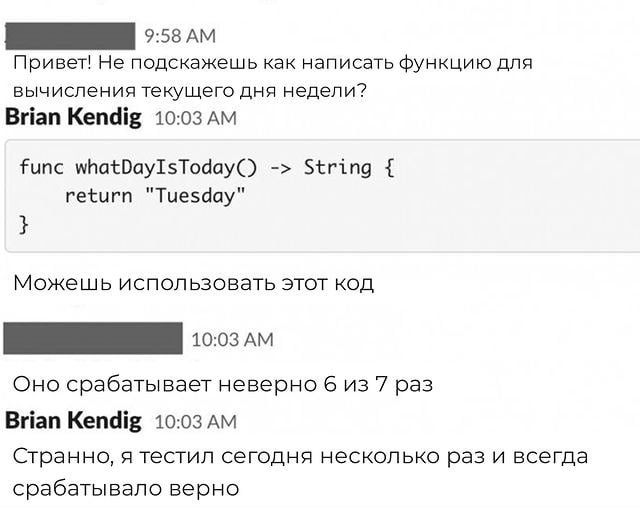Click the message "Можешь использовать этот код"
Image resolution: width=640 pixels, height=507 pixels.
193,283
